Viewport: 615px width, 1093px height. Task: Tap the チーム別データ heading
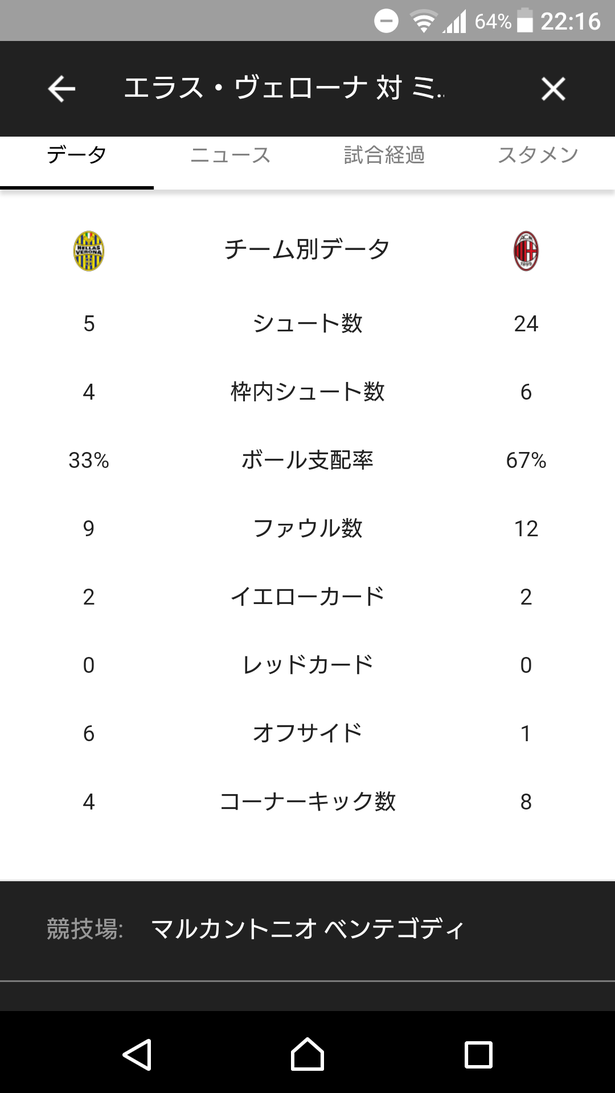pyautogui.click(x=308, y=249)
